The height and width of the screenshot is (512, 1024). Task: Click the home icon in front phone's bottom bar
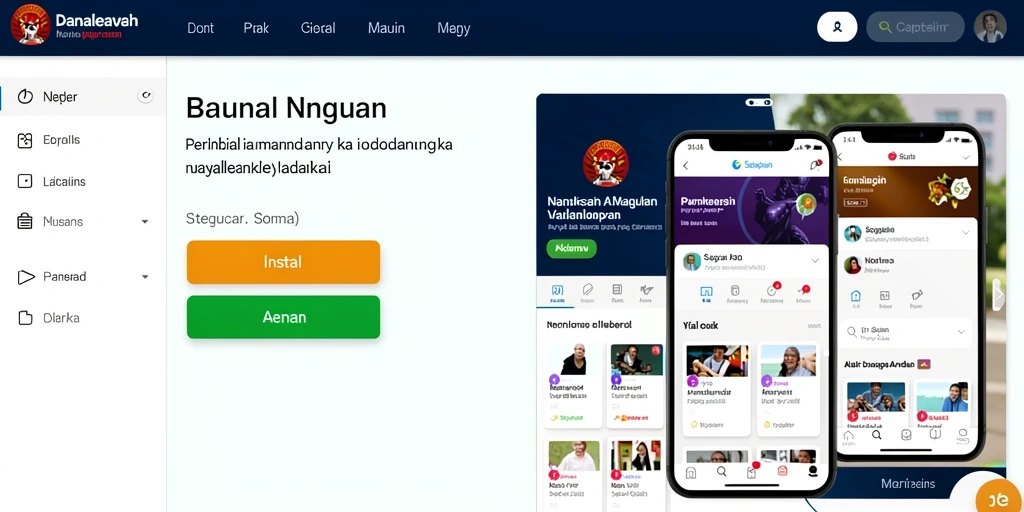[690, 472]
